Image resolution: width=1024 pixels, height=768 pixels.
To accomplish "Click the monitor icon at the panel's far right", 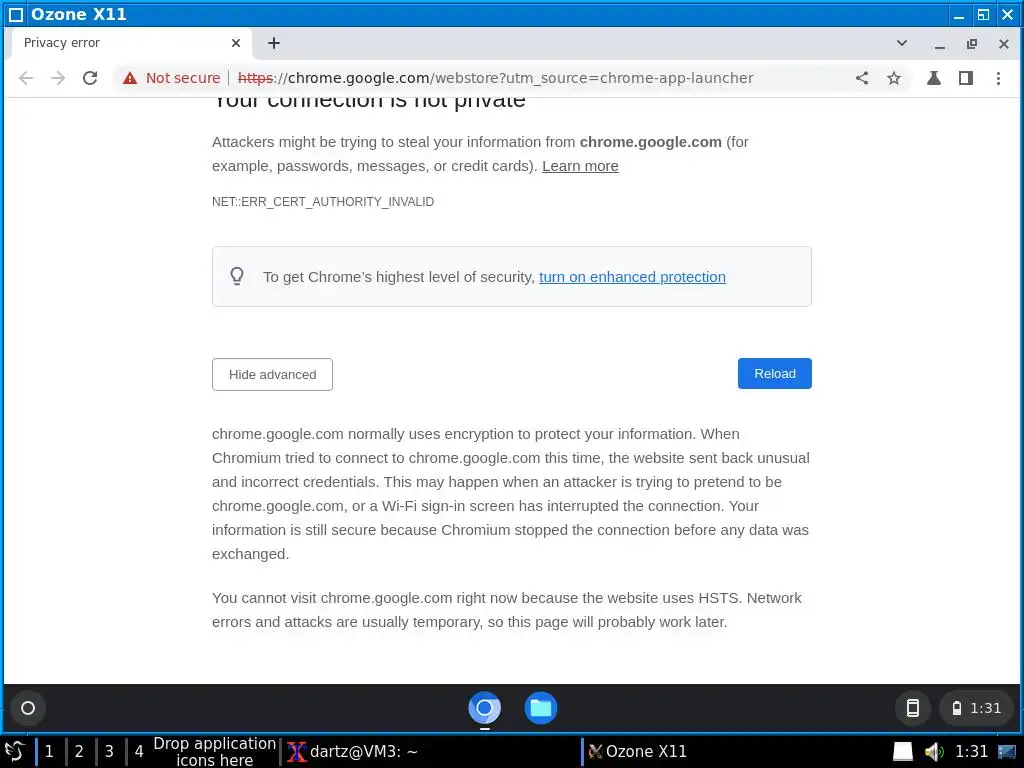I will point(1007,752).
